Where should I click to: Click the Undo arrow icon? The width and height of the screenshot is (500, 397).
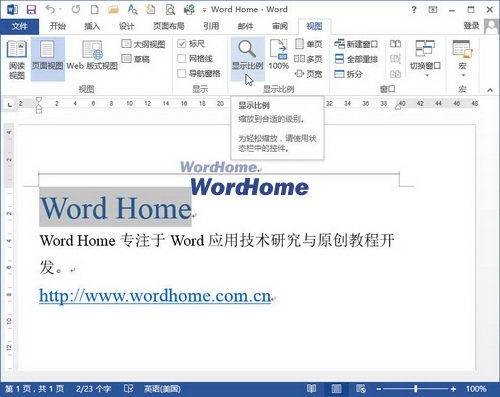(x=50, y=9)
